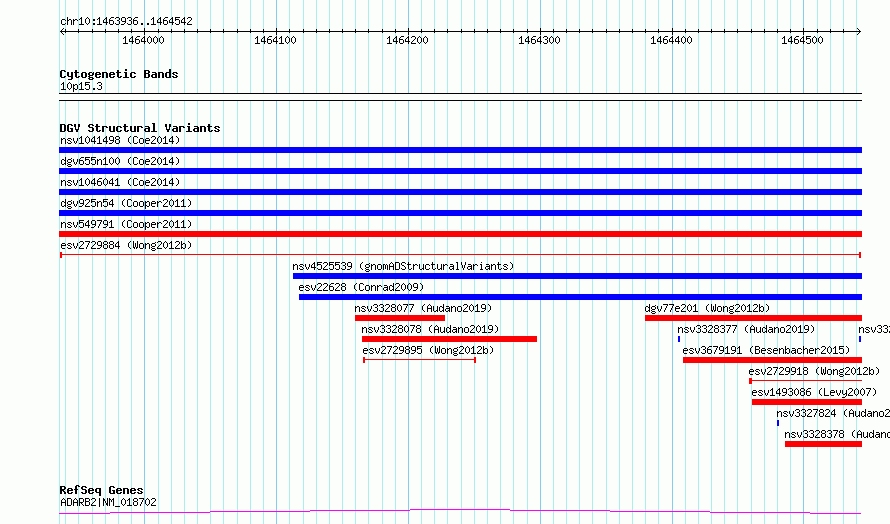The image size is (890, 524).
Task: Click blue bar under esv22628
Action: click(580, 297)
